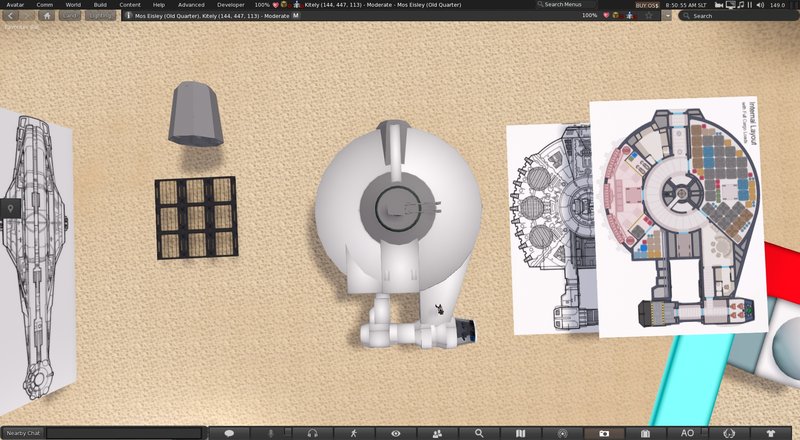
Task: Open the eye camera controls button
Action: [x=395, y=433]
